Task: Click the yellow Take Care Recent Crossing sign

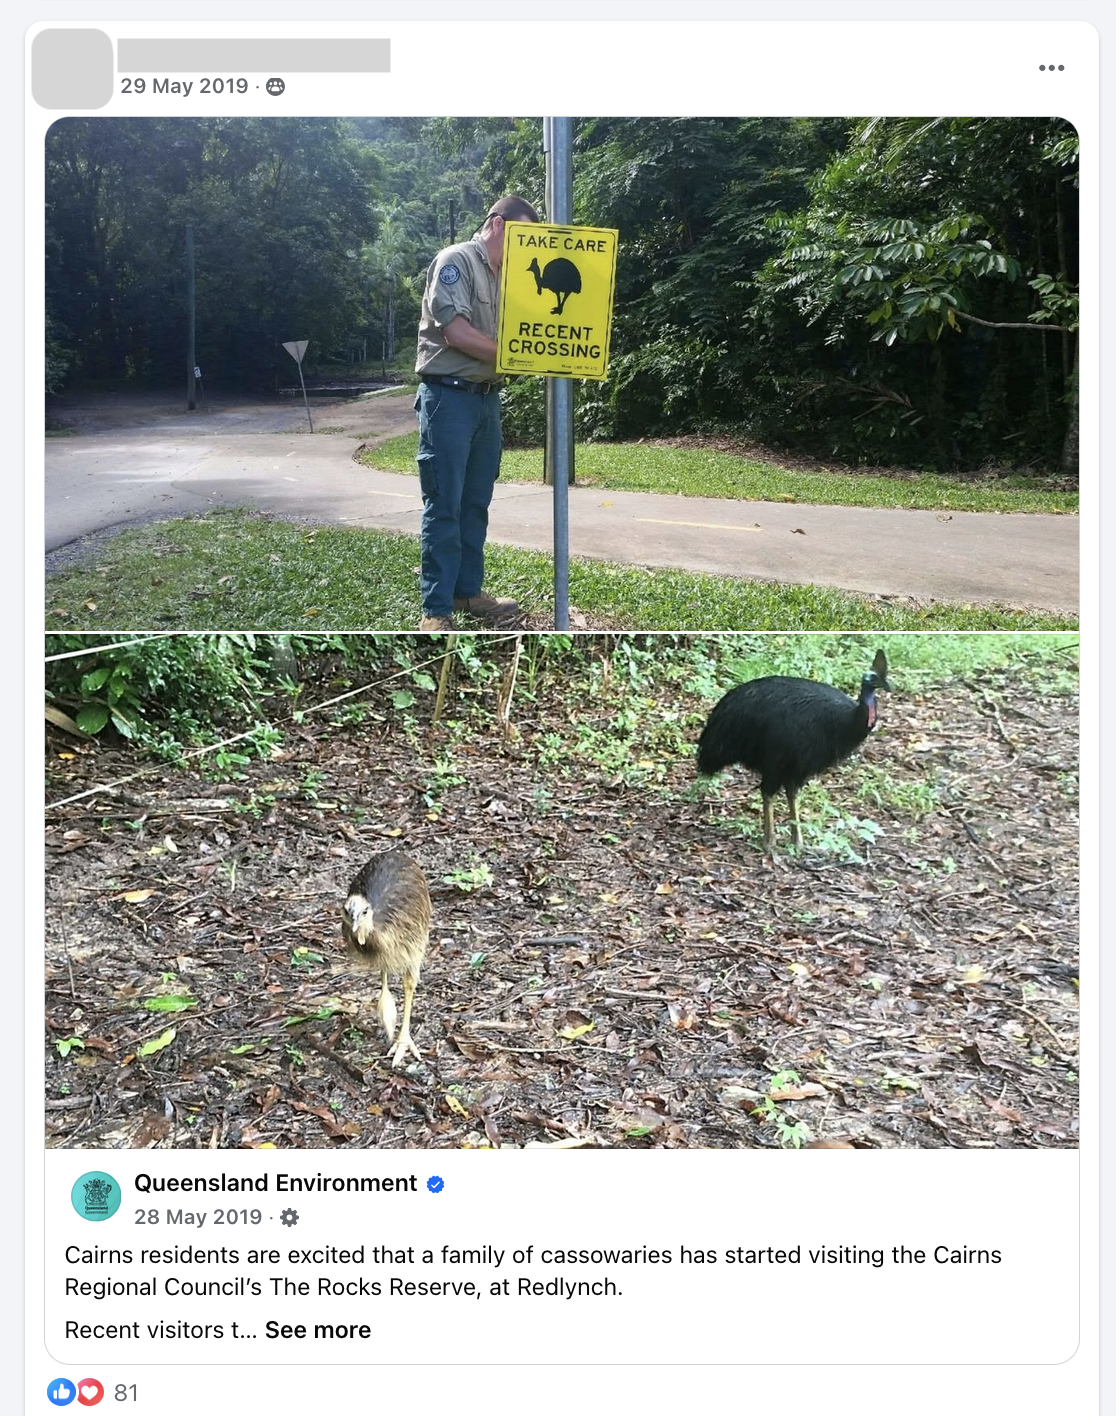Action: [557, 302]
